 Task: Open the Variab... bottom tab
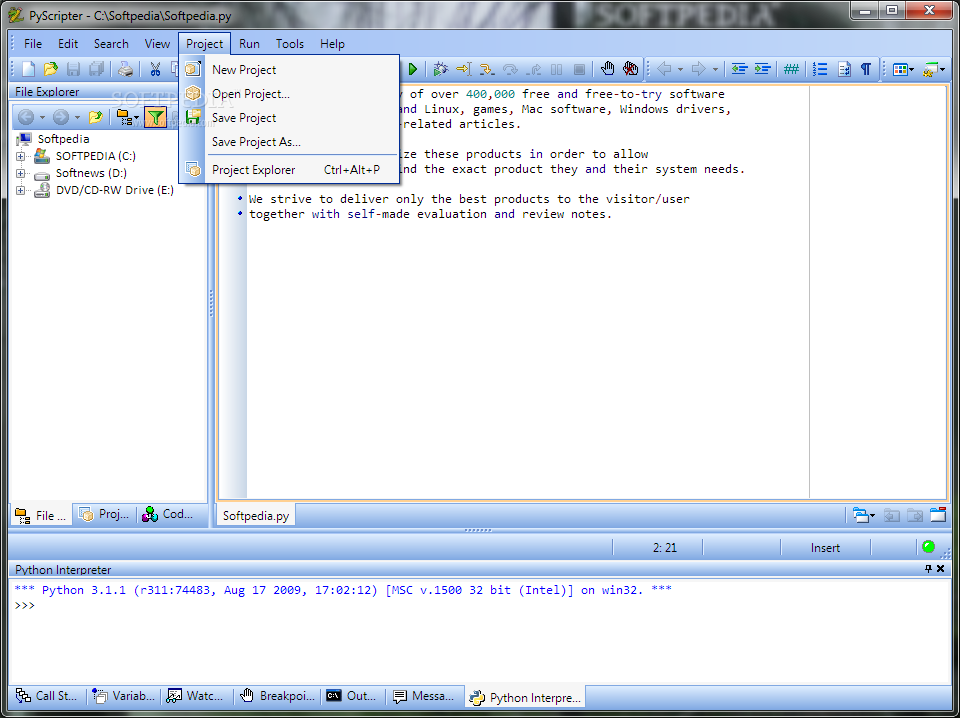pos(124,696)
